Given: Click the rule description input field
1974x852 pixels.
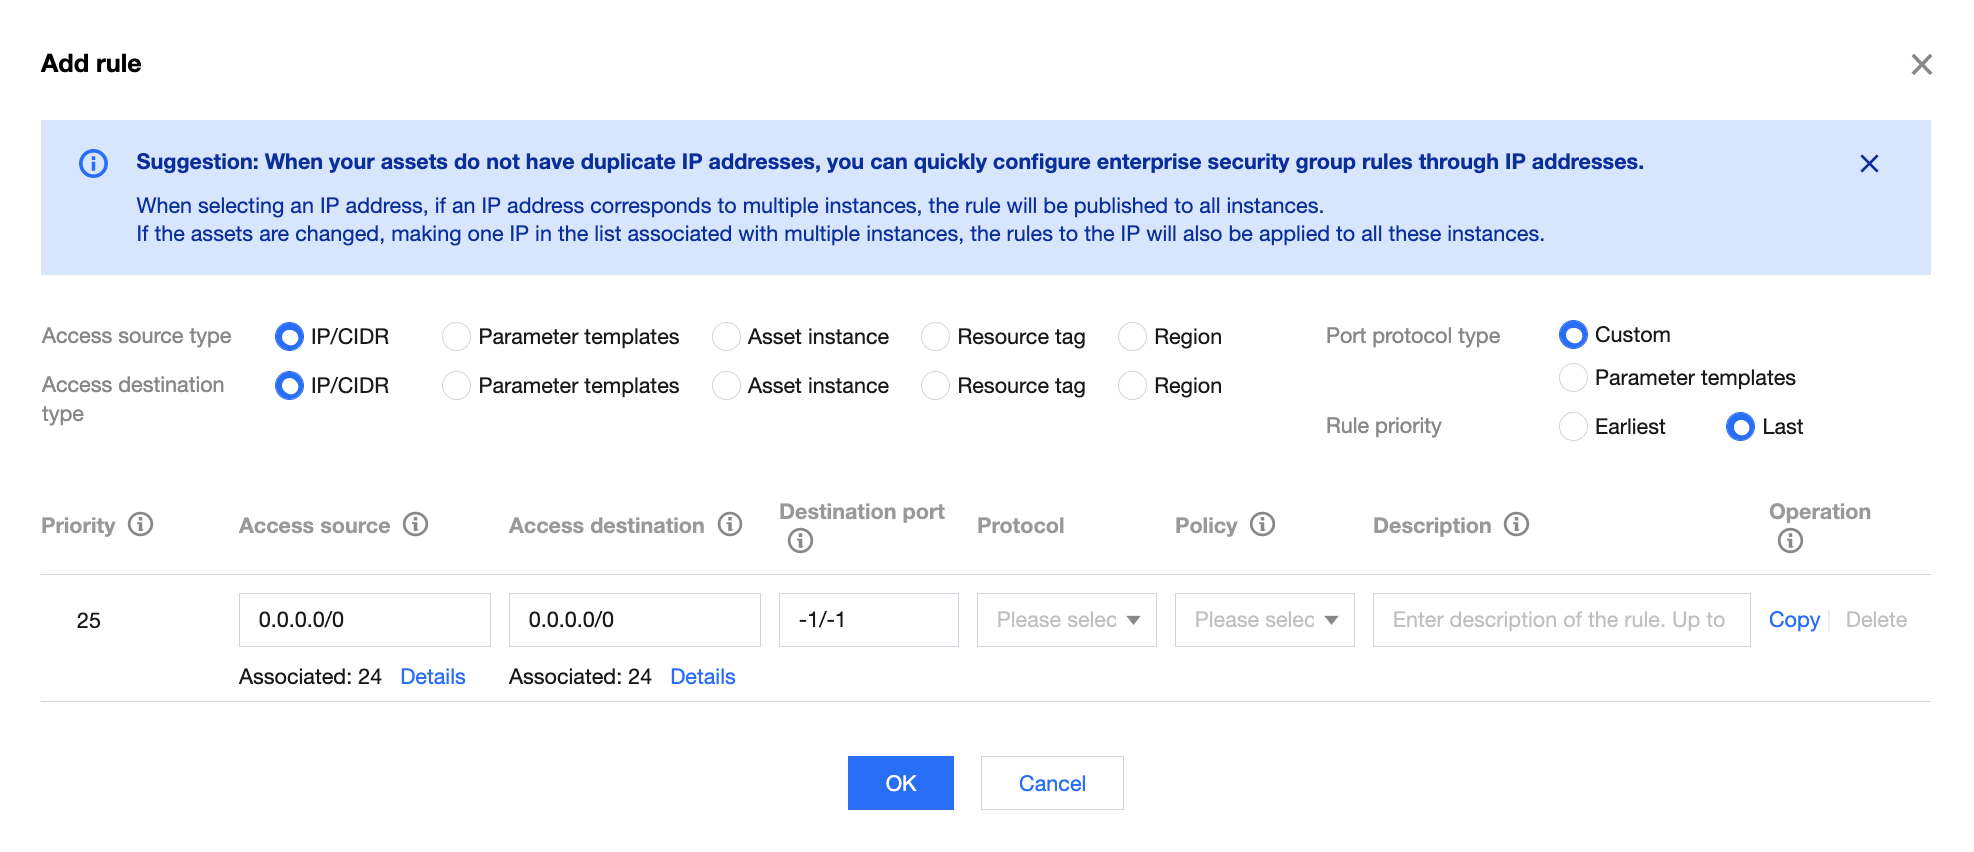Looking at the screenshot, I should pyautogui.click(x=1560, y=620).
